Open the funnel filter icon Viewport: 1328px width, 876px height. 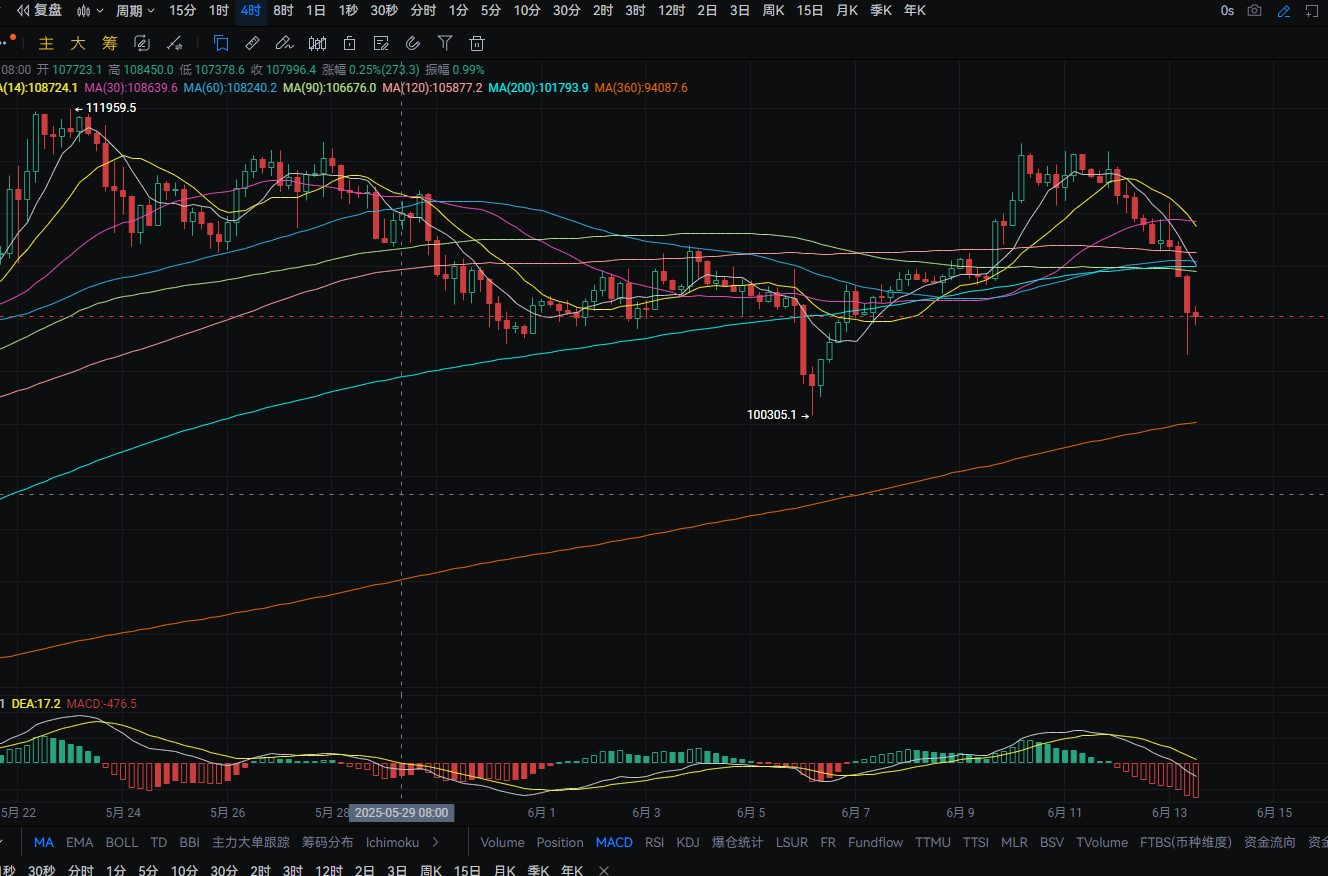(445, 43)
